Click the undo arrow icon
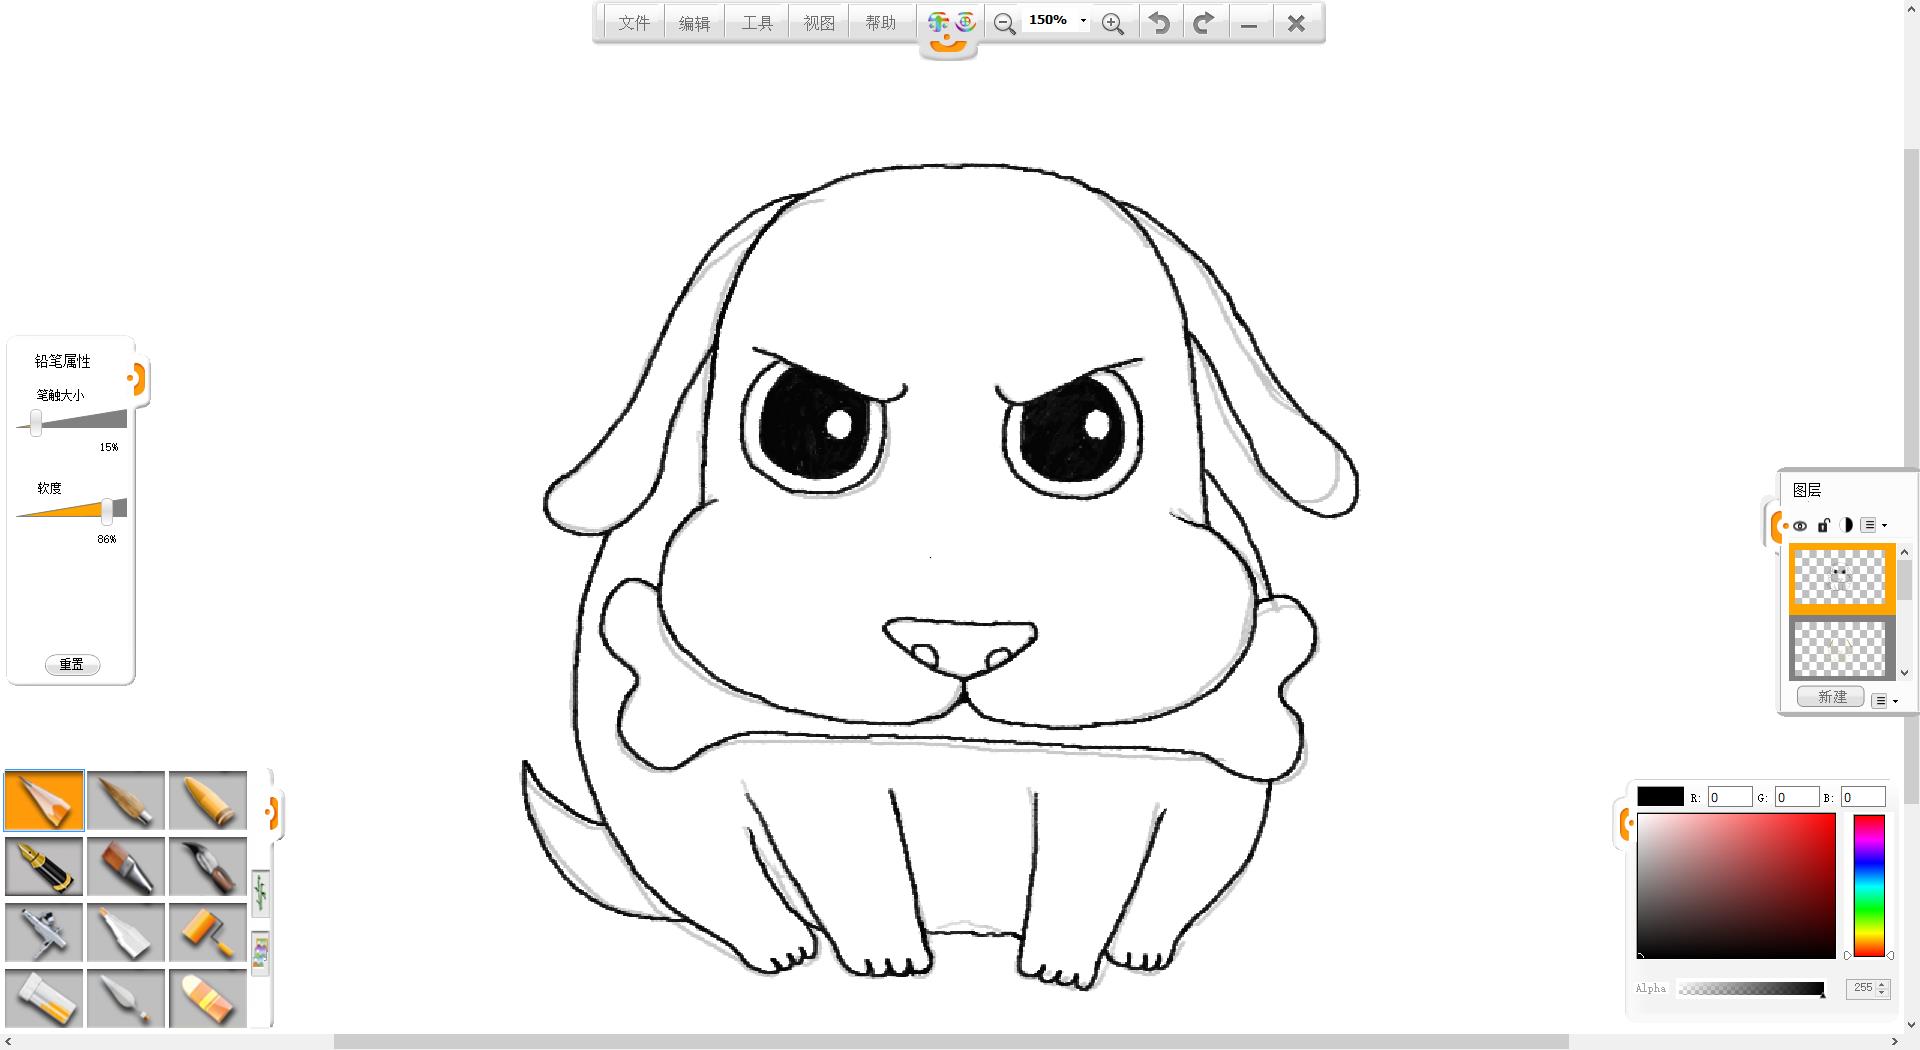 click(1159, 23)
